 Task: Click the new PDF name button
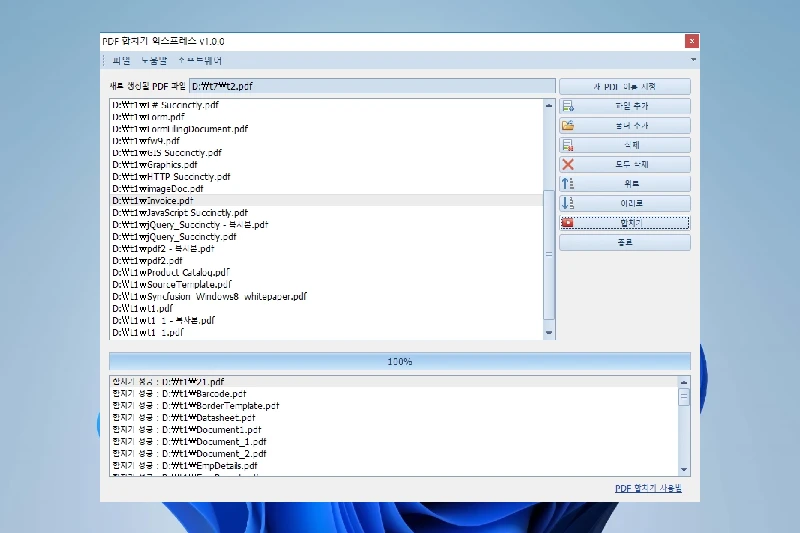coord(624,87)
